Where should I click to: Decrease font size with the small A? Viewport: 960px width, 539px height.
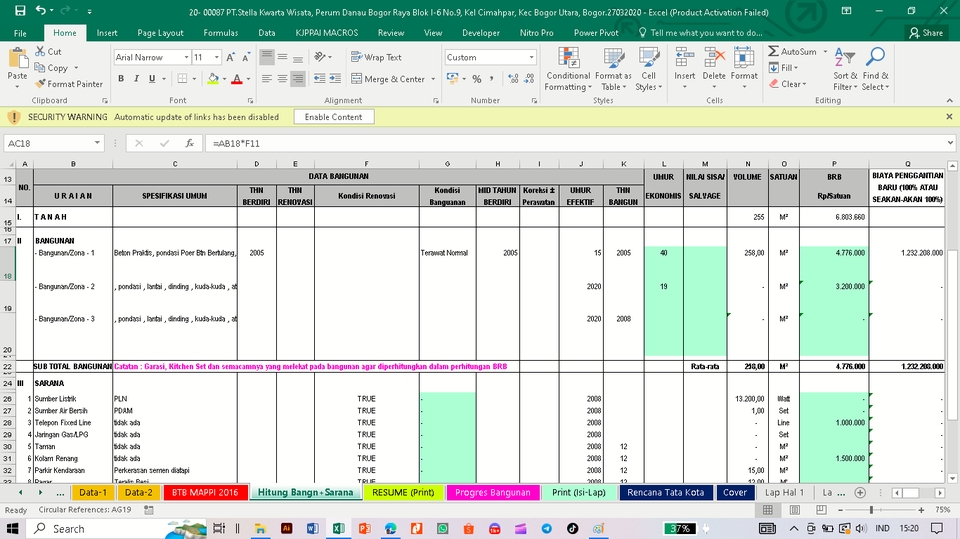[x=246, y=57]
